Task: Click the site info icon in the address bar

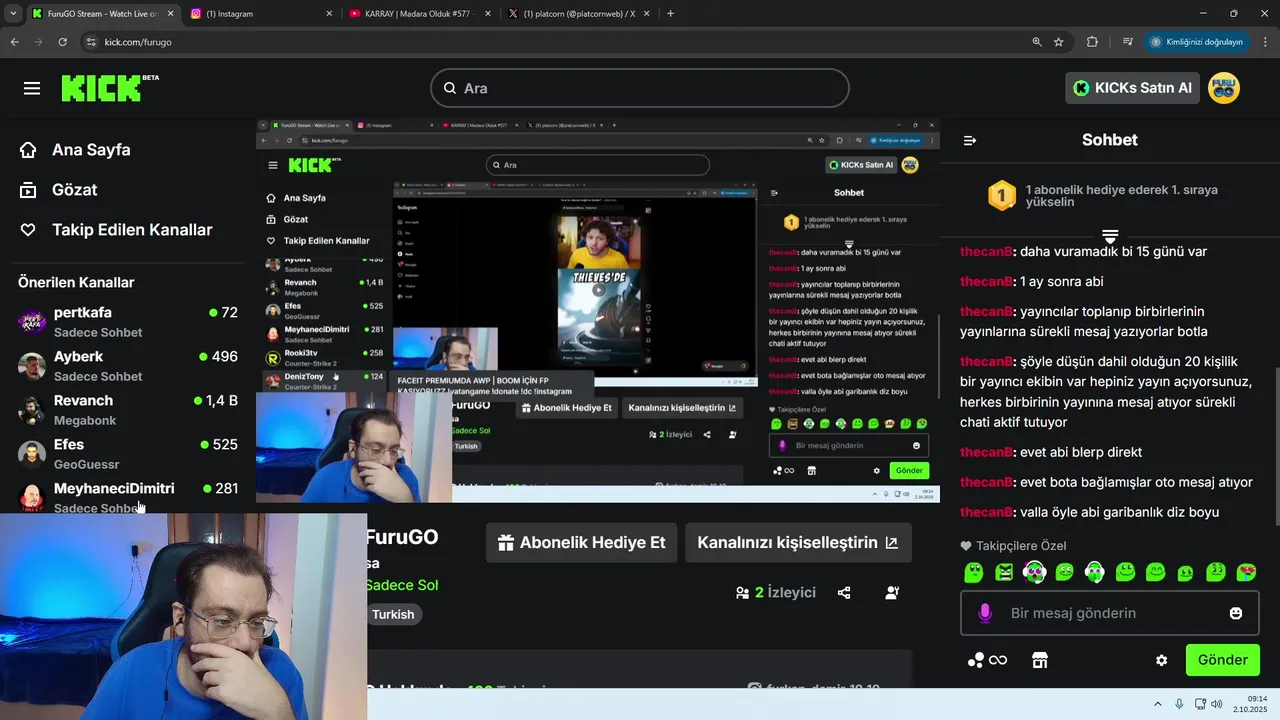Action: [x=90, y=42]
